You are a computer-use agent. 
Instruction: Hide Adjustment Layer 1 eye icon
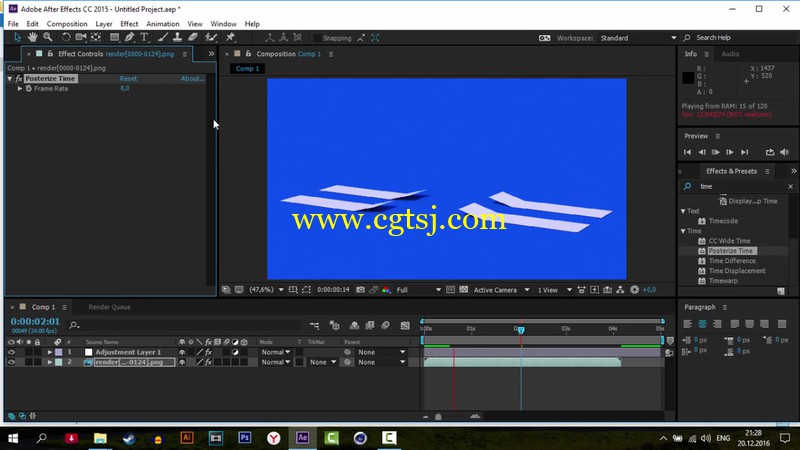tap(11, 352)
